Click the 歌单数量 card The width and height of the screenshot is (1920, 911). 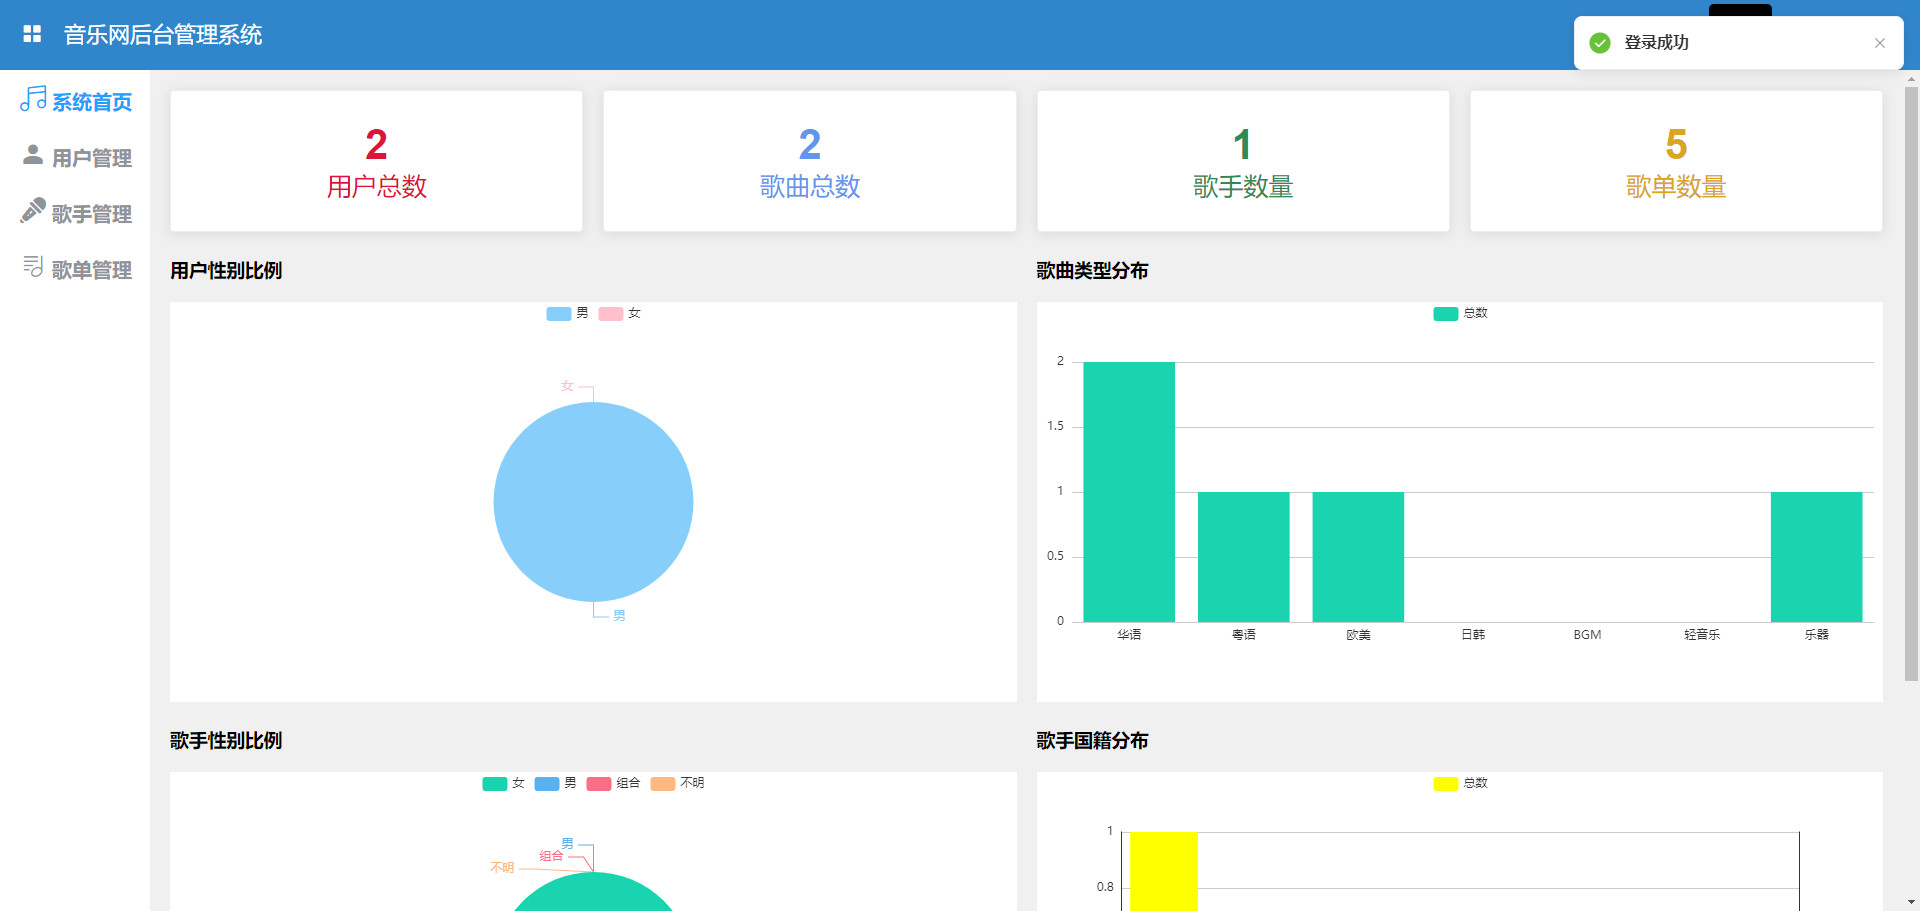1676,161
